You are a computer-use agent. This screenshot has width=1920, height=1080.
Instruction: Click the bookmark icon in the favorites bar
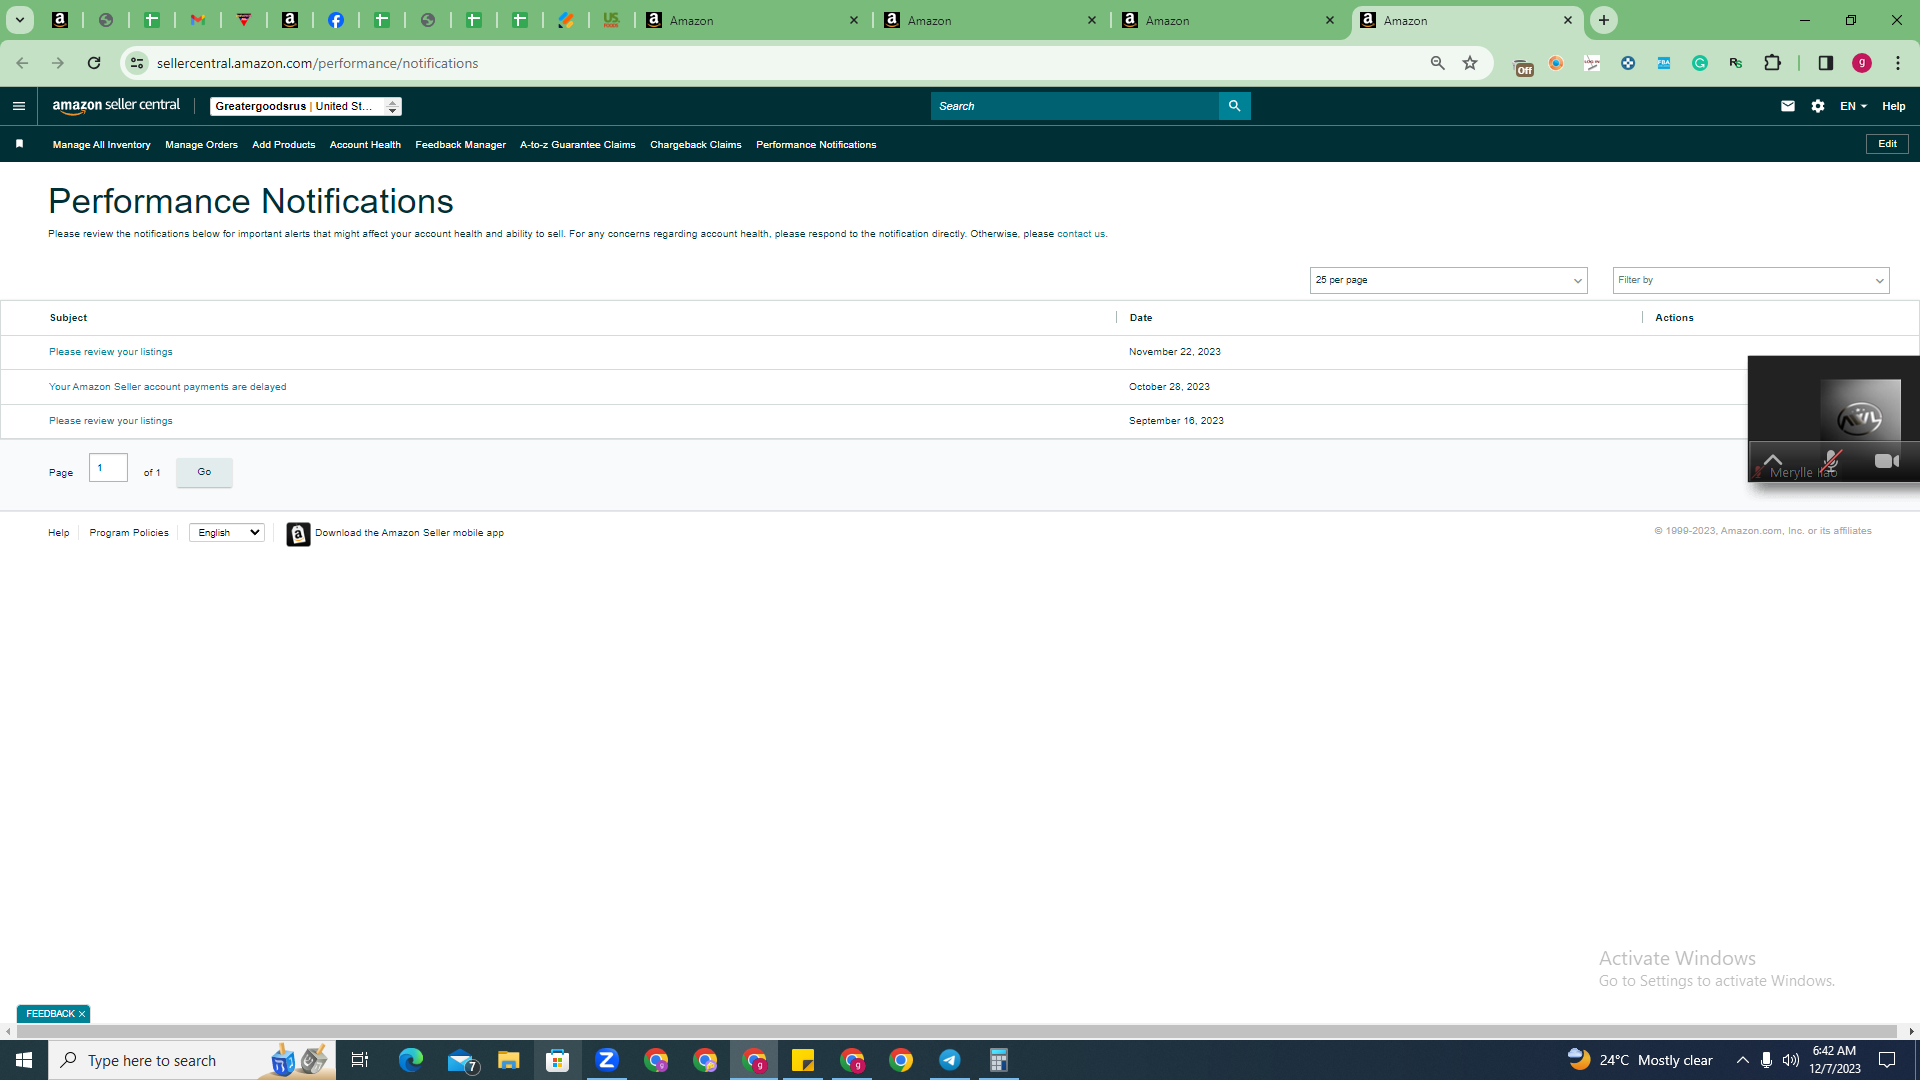tap(19, 144)
